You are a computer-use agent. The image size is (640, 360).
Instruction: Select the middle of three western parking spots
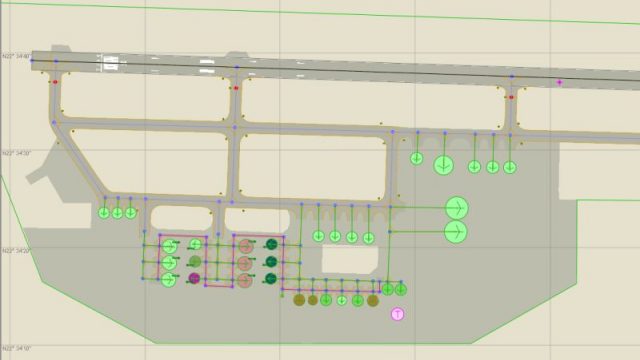coord(117,213)
